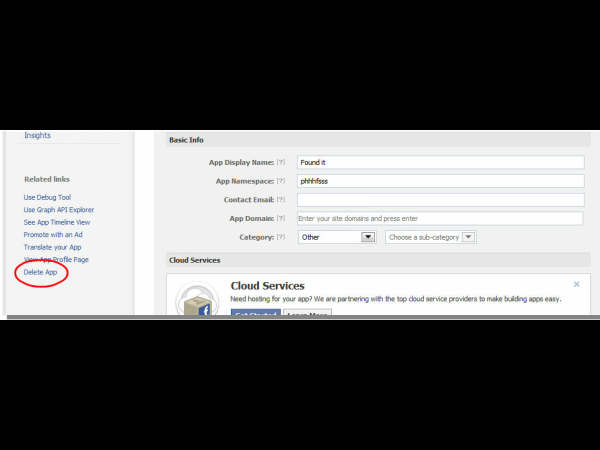Click the Related links heading

pos(47,179)
